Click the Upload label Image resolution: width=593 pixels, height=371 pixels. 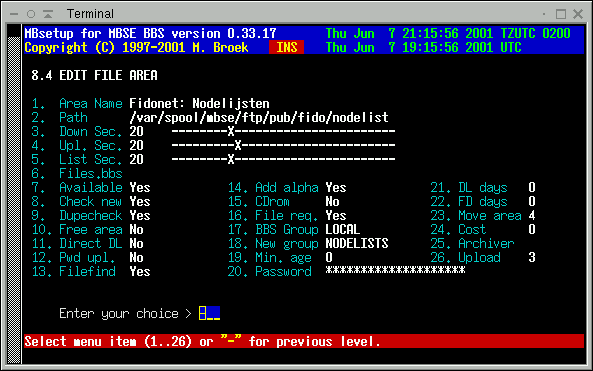pyautogui.click(x=479, y=257)
